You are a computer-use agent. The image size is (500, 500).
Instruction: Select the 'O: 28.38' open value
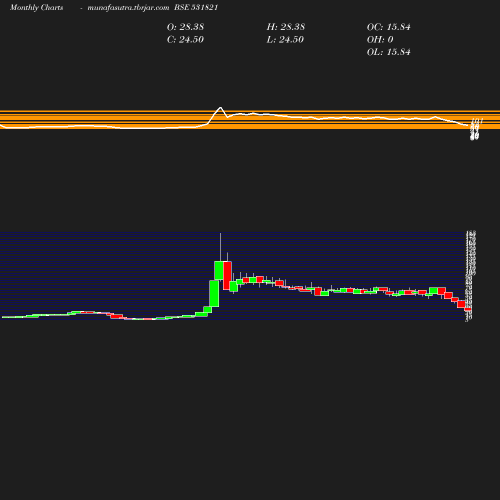tap(185, 27)
